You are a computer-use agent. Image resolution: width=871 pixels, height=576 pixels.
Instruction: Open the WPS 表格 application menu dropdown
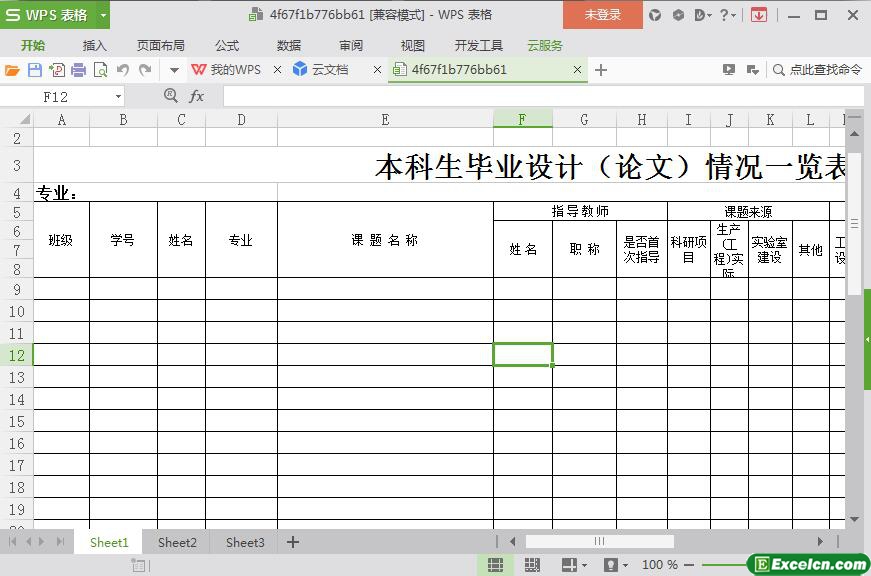click(x=103, y=15)
